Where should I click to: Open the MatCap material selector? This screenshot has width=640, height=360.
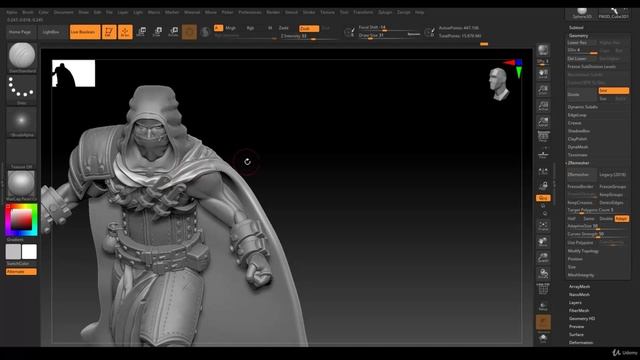(x=21, y=184)
